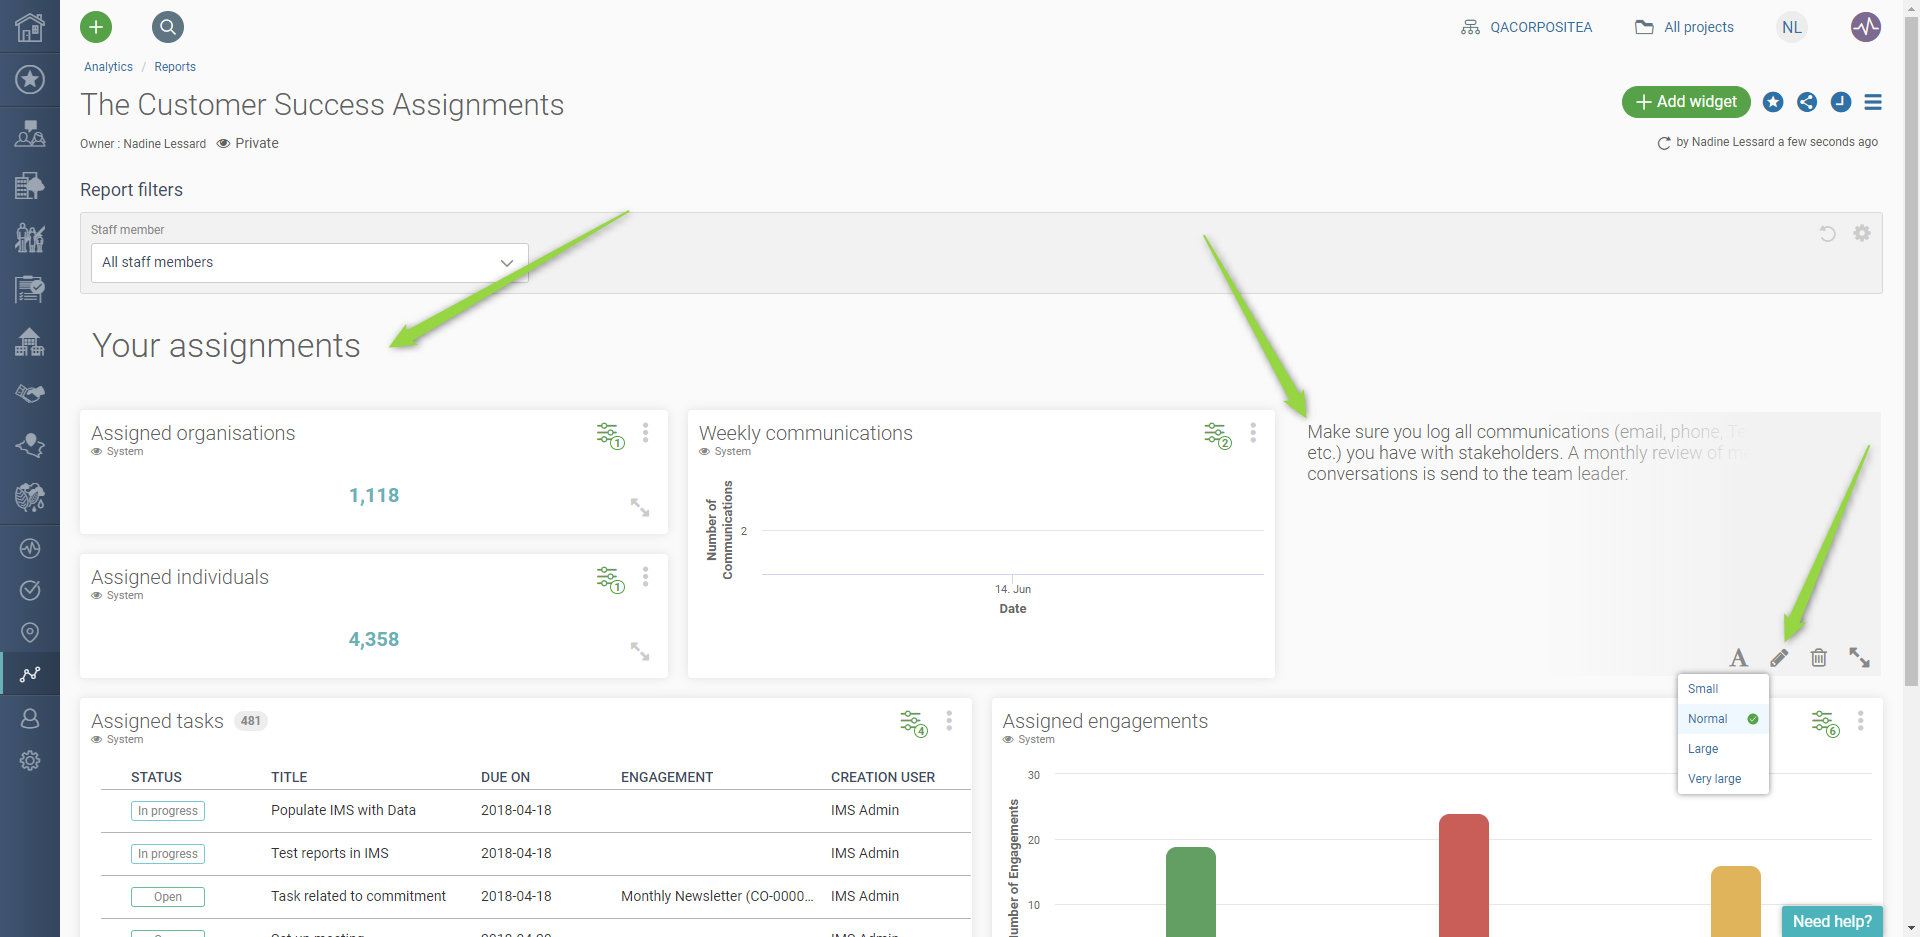
Task: Open the QACORPOSITEA organisation link
Action: pyautogui.click(x=1527, y=27)
